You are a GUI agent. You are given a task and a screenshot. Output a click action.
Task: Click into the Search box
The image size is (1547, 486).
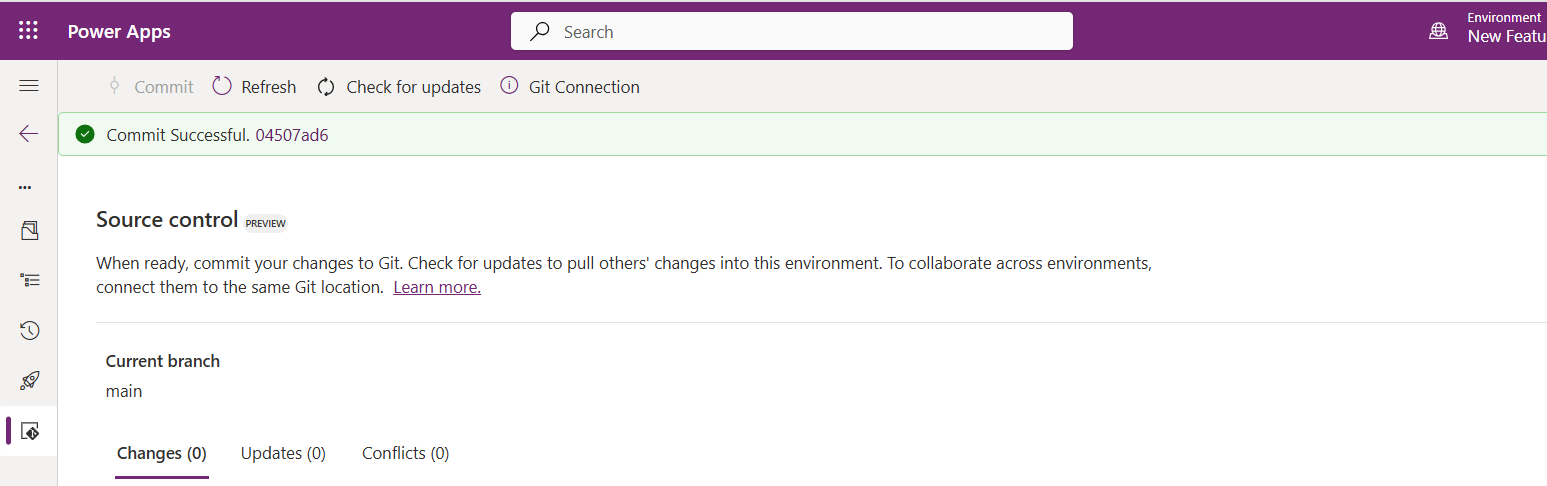(x=792, y=31)
